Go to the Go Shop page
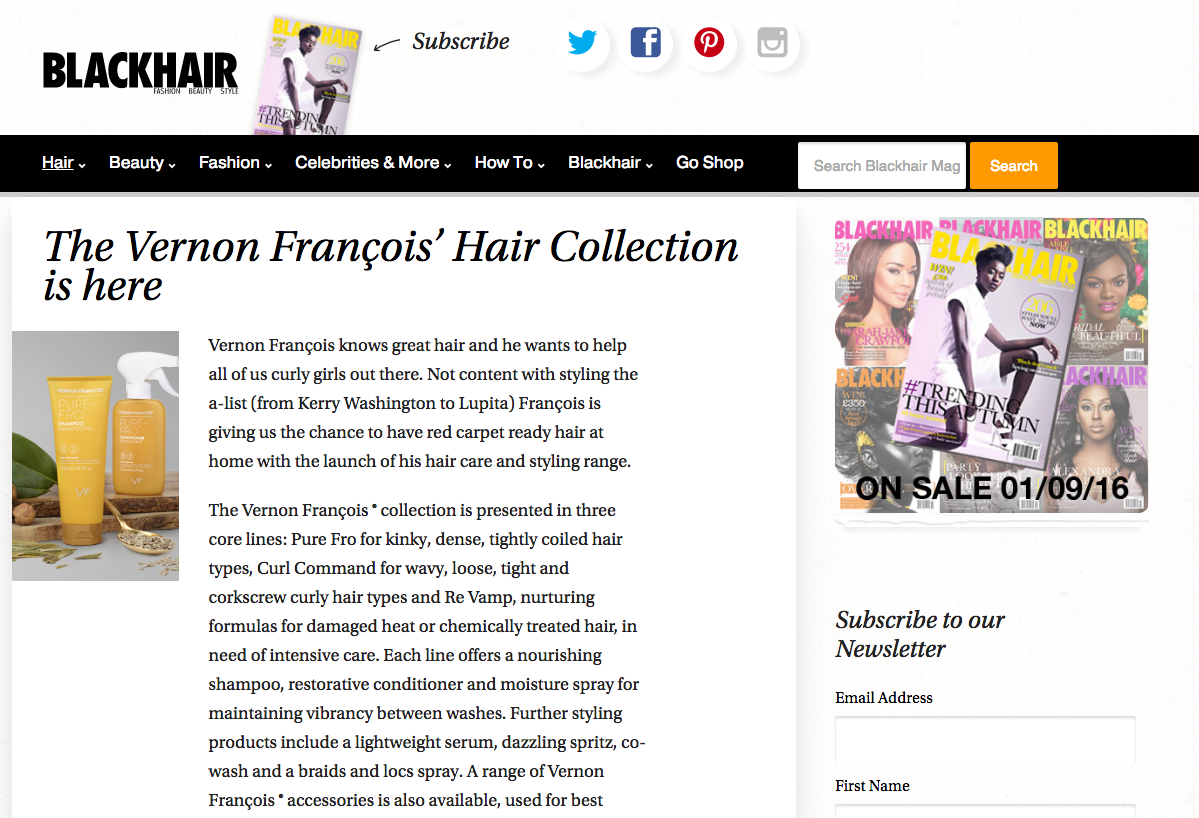This screenshot has width=1199, height=818. coord(710,163)
